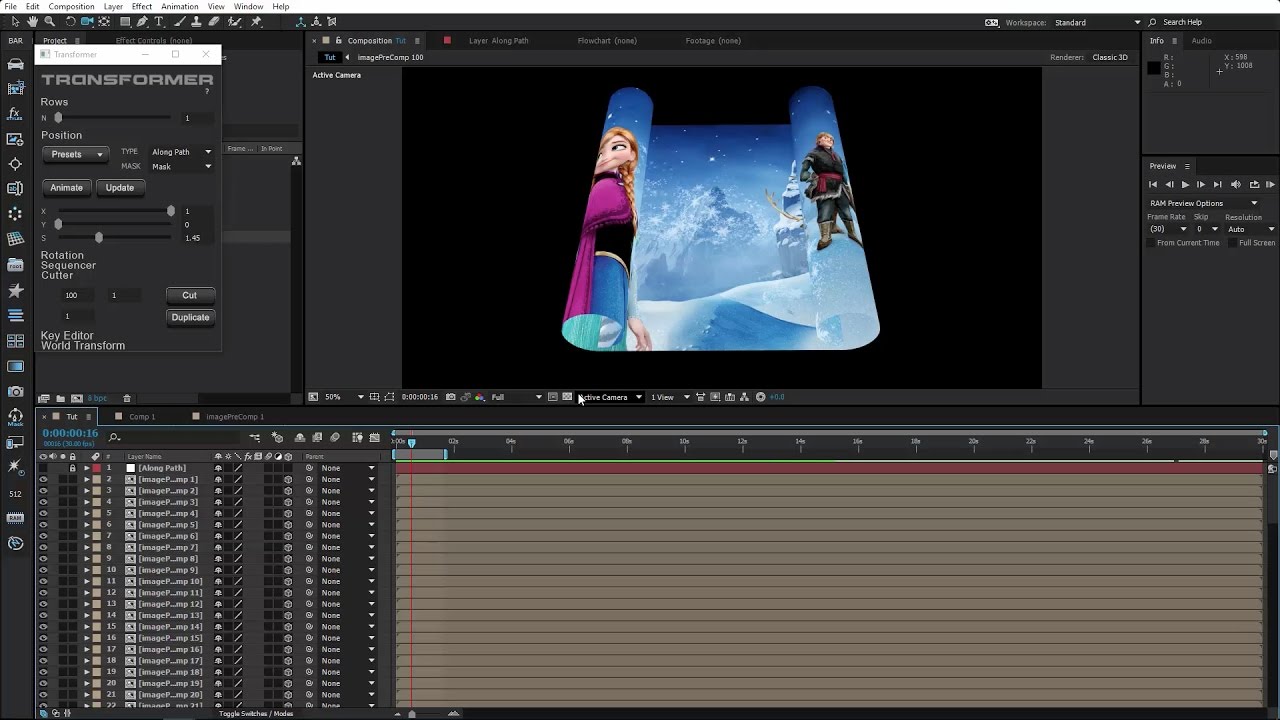Click the Animate button in Transformer
This screenshot has height=720, width=1280.
(x=67, y=187)
